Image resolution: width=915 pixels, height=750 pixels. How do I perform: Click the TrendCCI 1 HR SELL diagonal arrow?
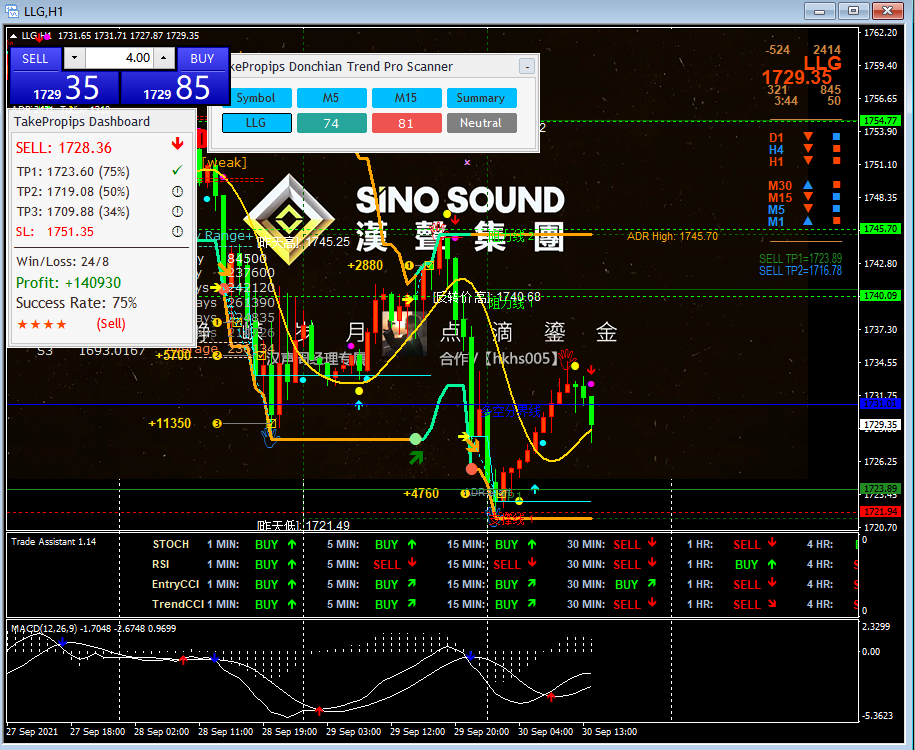click(x=772, y=604)
